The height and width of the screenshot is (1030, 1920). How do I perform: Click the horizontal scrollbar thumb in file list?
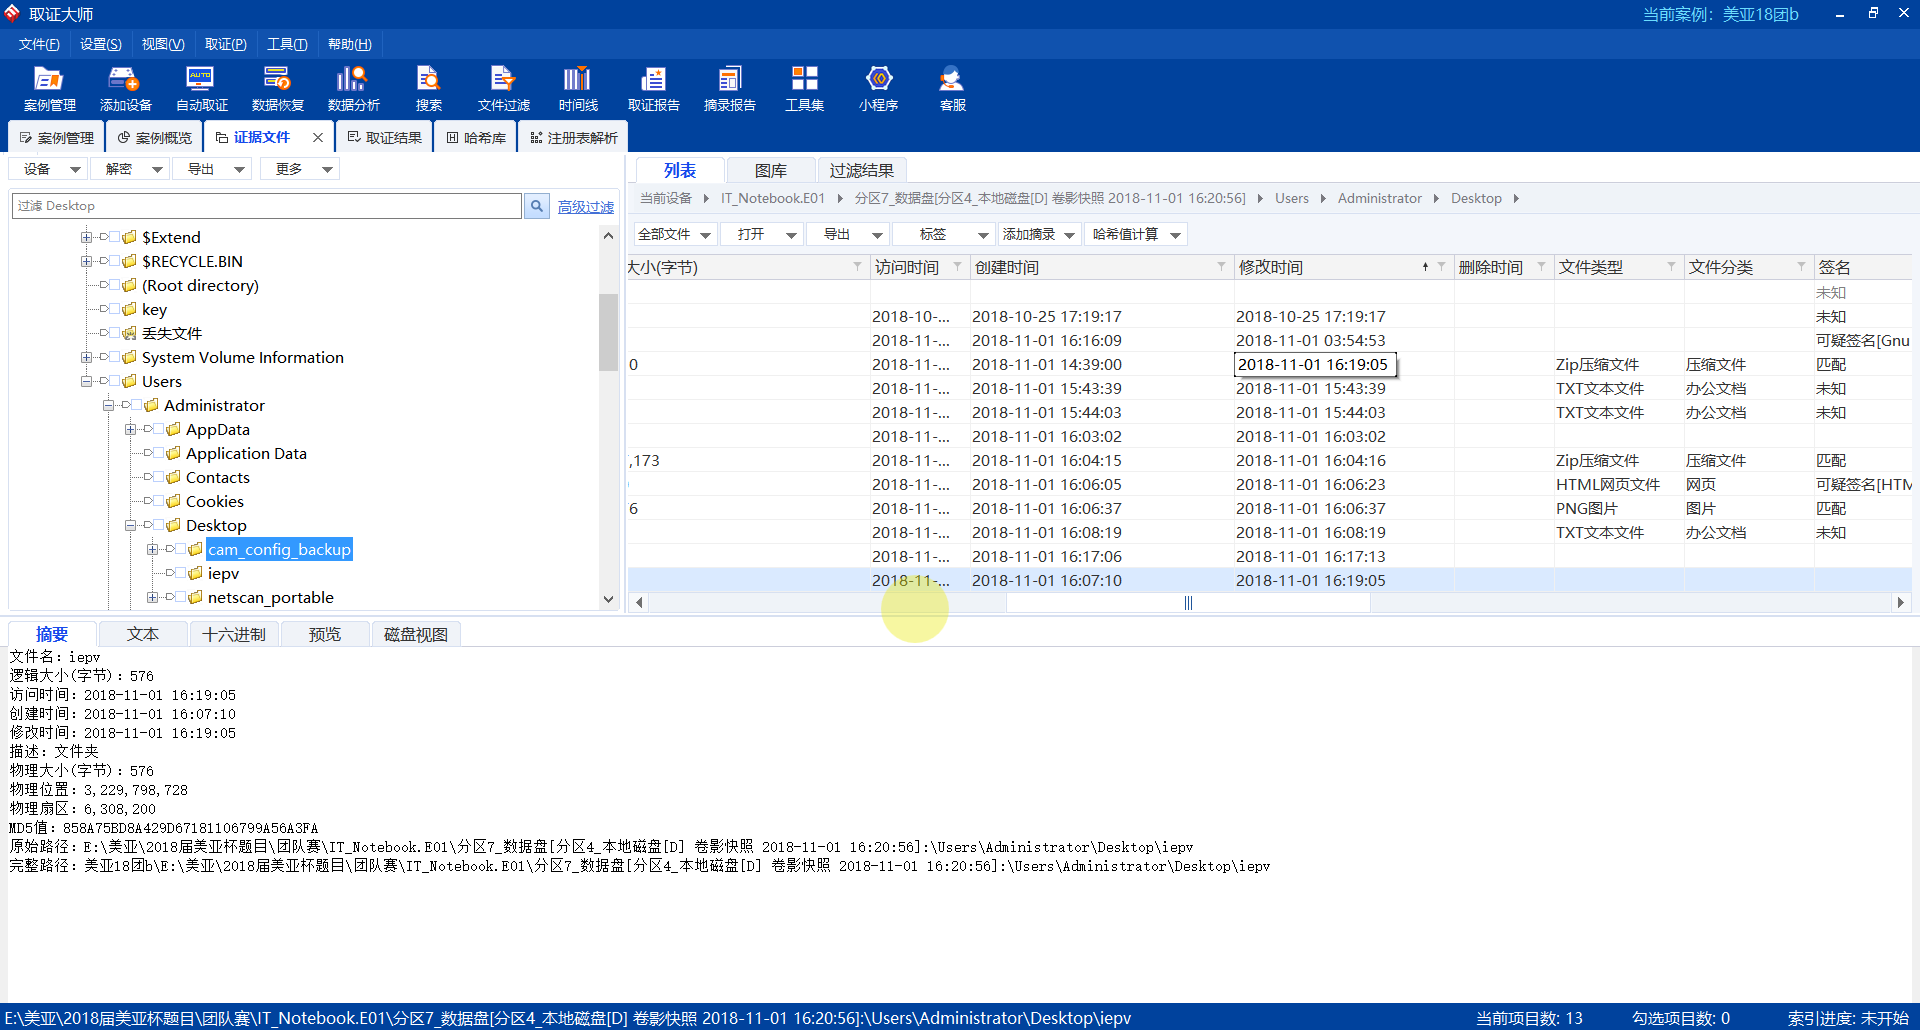tap(1188, 602)
